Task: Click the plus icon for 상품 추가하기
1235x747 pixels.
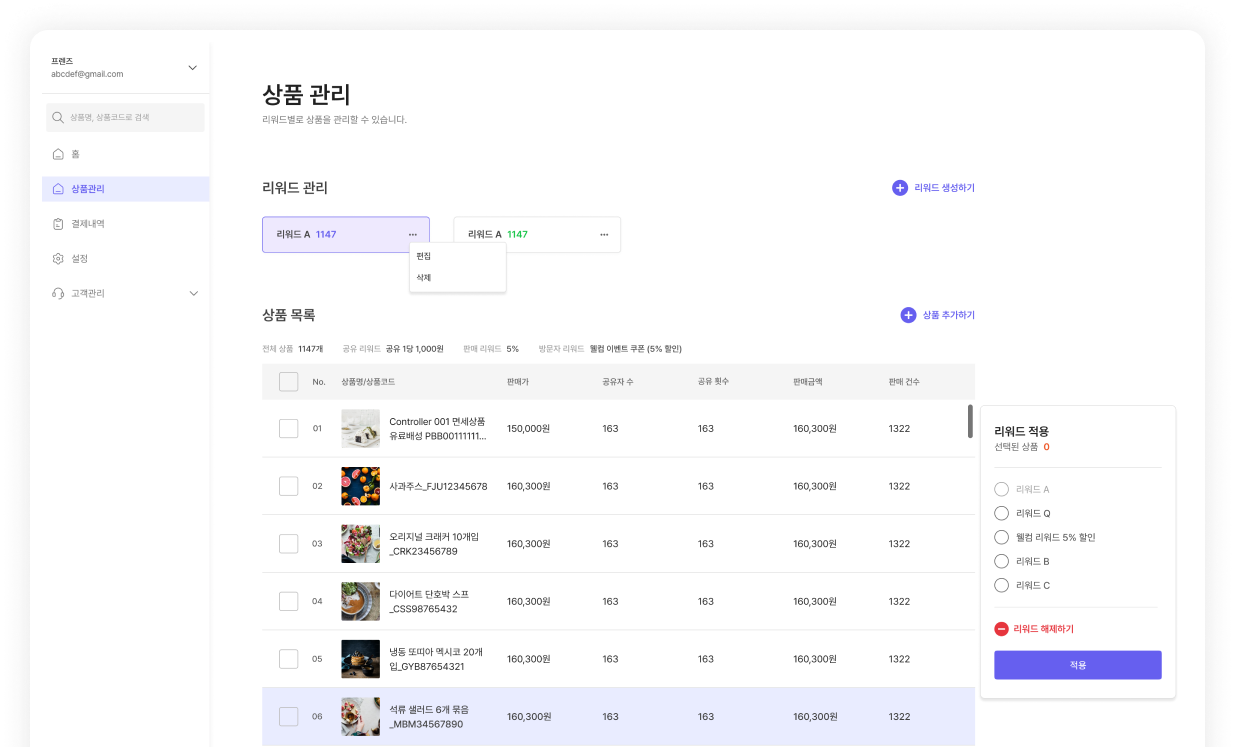Action: tap(908, 315)
